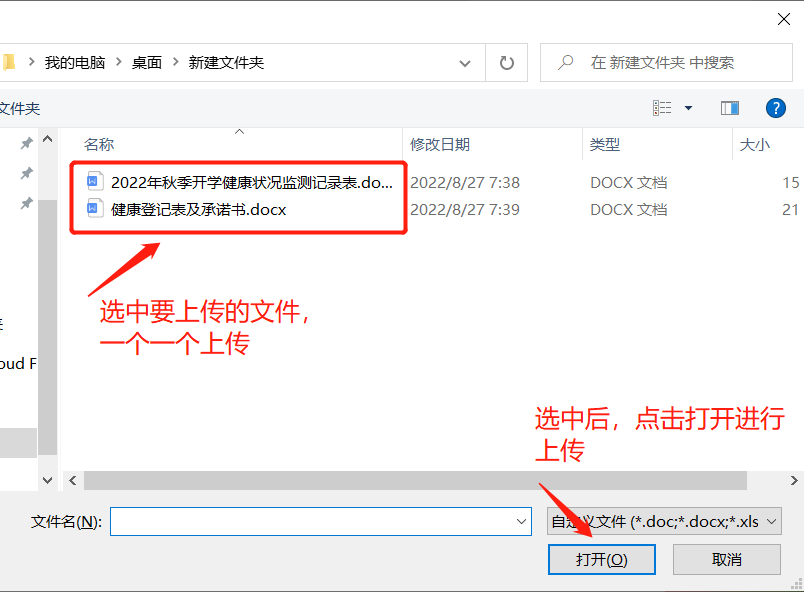Expand chevron between 桌面 and 新建文件夹
The image size is (804, 592).
tap(175, 62)
